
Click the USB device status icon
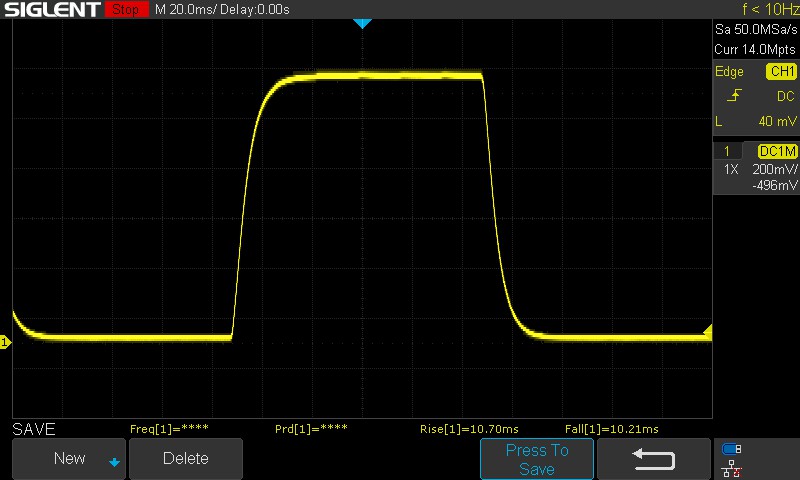point(732,449)
